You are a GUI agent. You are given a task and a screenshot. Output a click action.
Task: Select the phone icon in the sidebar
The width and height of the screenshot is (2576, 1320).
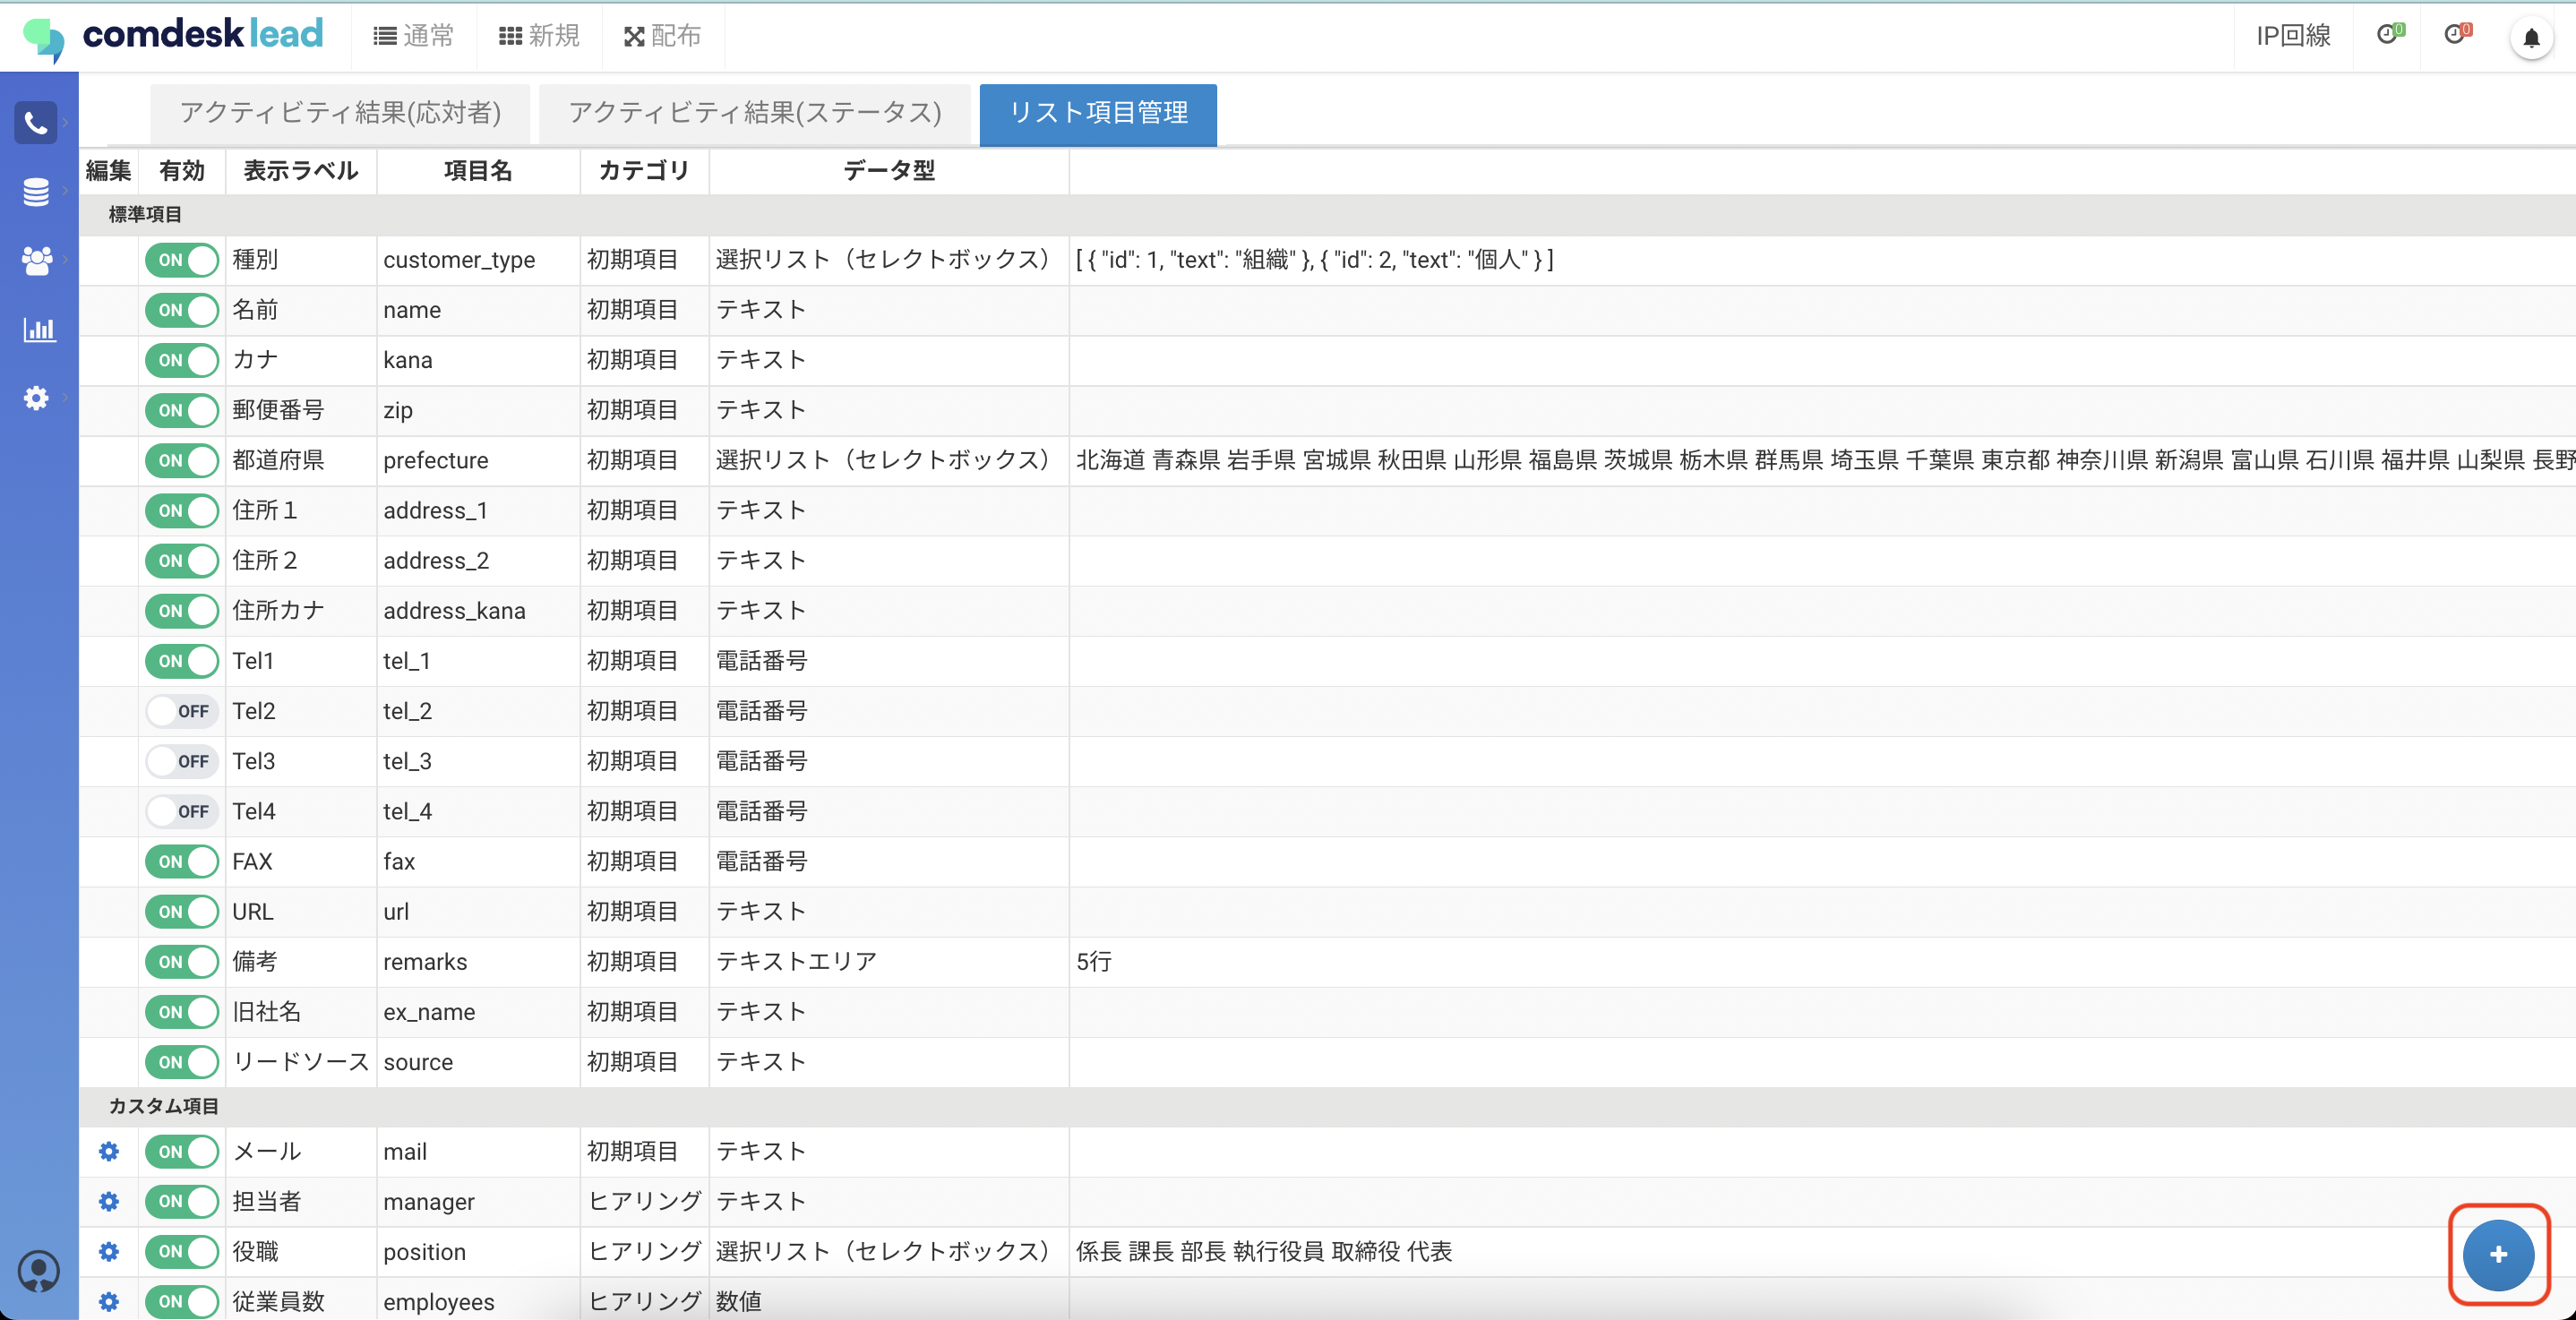pyautogui.click(x=36, y=122)
